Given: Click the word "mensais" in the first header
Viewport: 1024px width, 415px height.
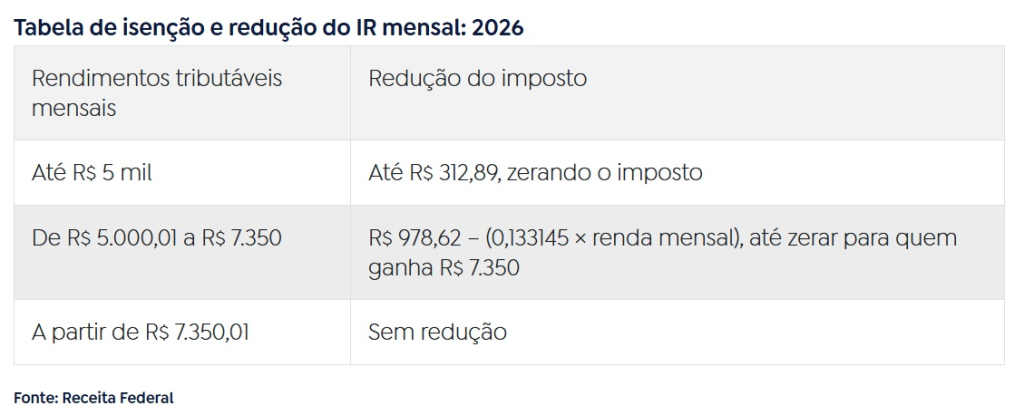Looking at the screenshot, I should (x=74, y=108).
